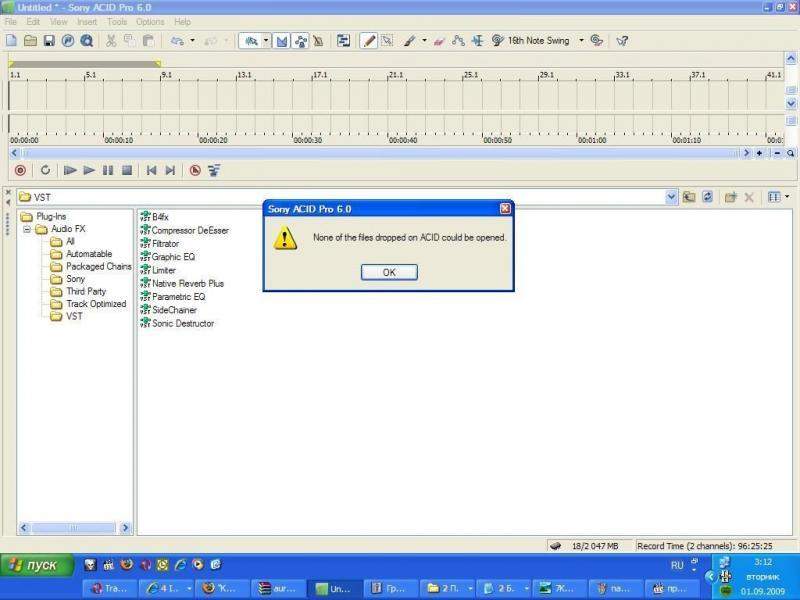Click the Refresh icon in Plug-In Manager
Viewport: 800px width, 600px height.
point(708,197)
